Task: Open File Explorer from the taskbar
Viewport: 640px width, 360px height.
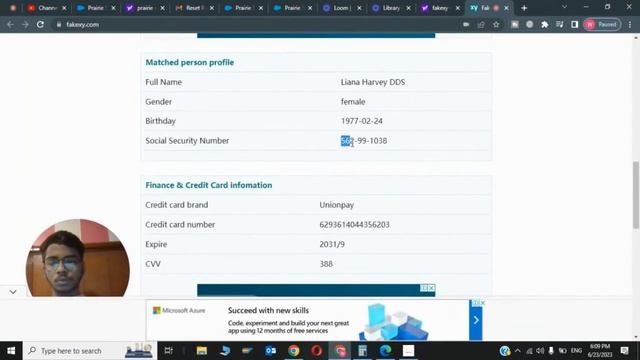Action: pyautogui.click(x=202, y=351)
